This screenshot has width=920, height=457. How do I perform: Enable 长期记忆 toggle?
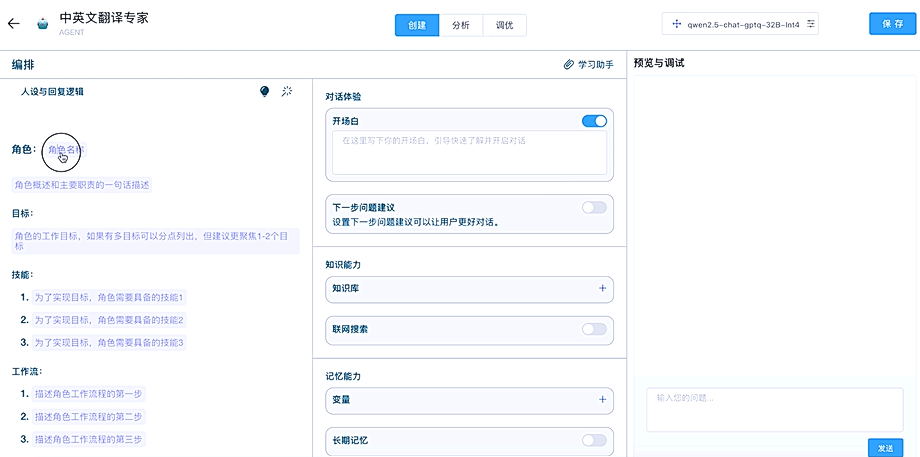point(594,440)
